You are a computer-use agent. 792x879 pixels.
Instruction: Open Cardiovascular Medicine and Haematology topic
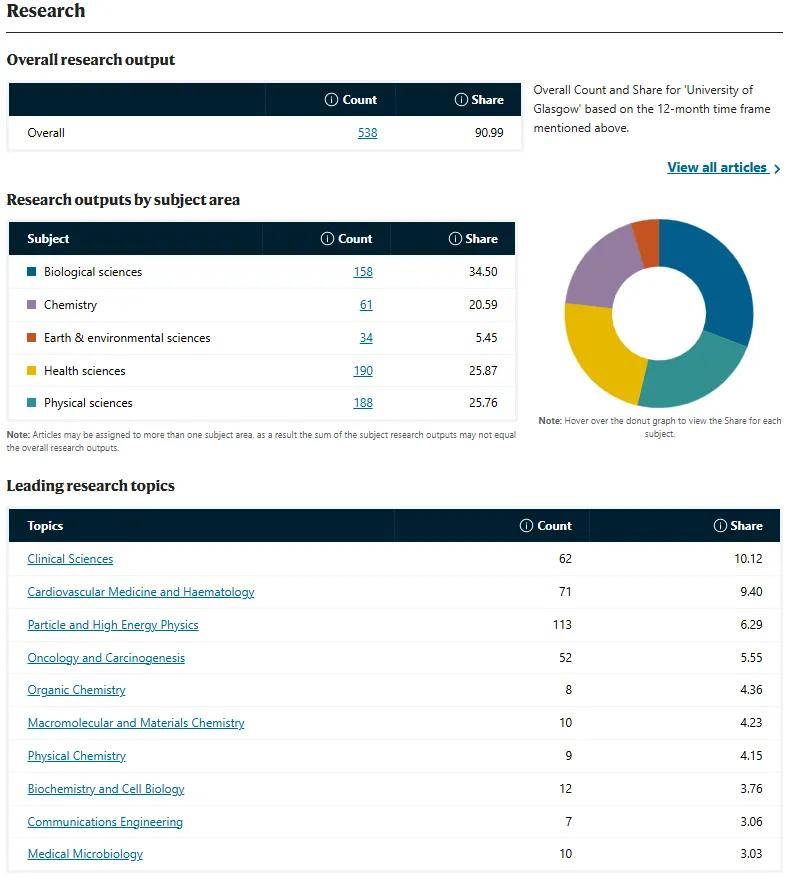coord(141,592)
